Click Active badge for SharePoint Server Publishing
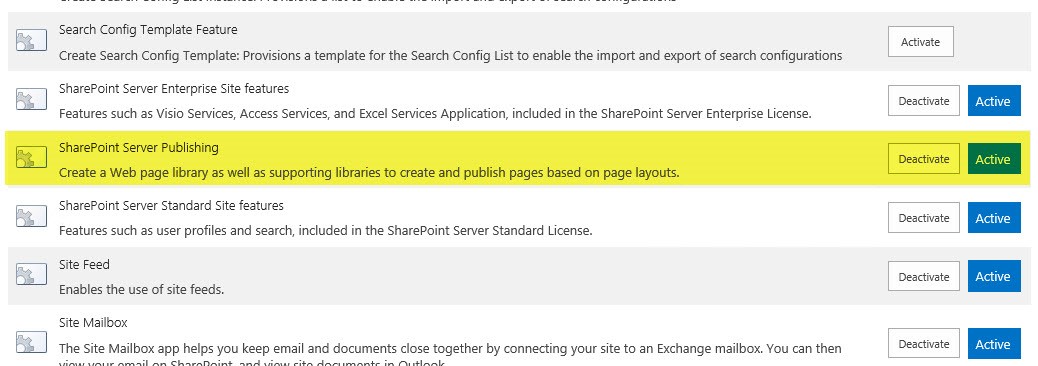 (994, 159)
